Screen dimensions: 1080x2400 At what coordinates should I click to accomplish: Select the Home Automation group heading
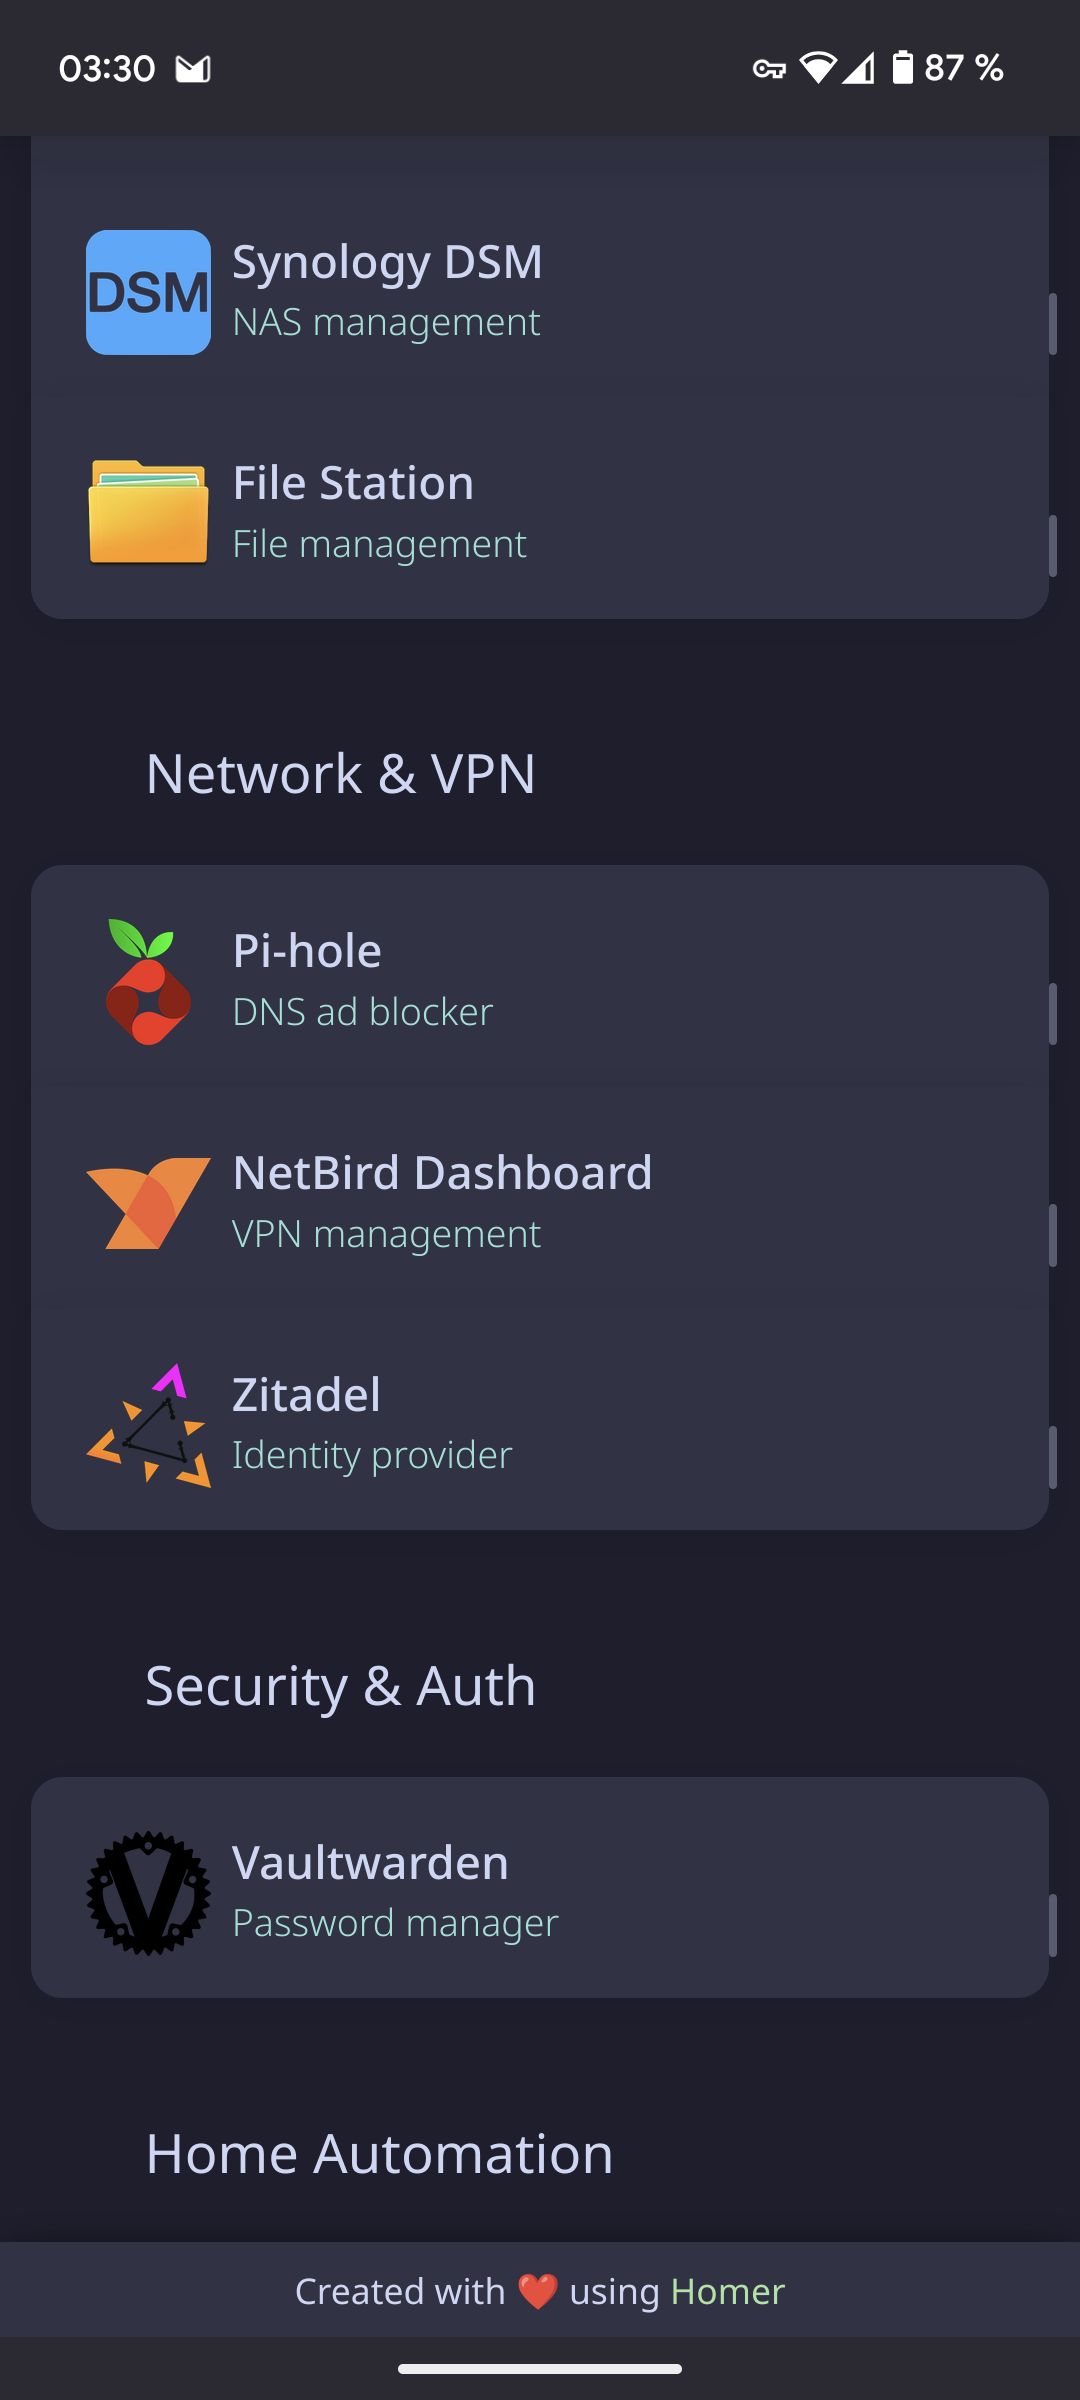(x=379, y=2154)
